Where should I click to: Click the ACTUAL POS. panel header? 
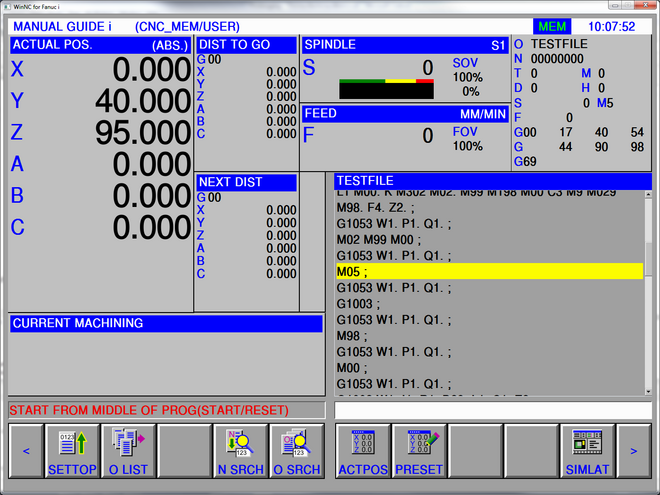(100, 46)
